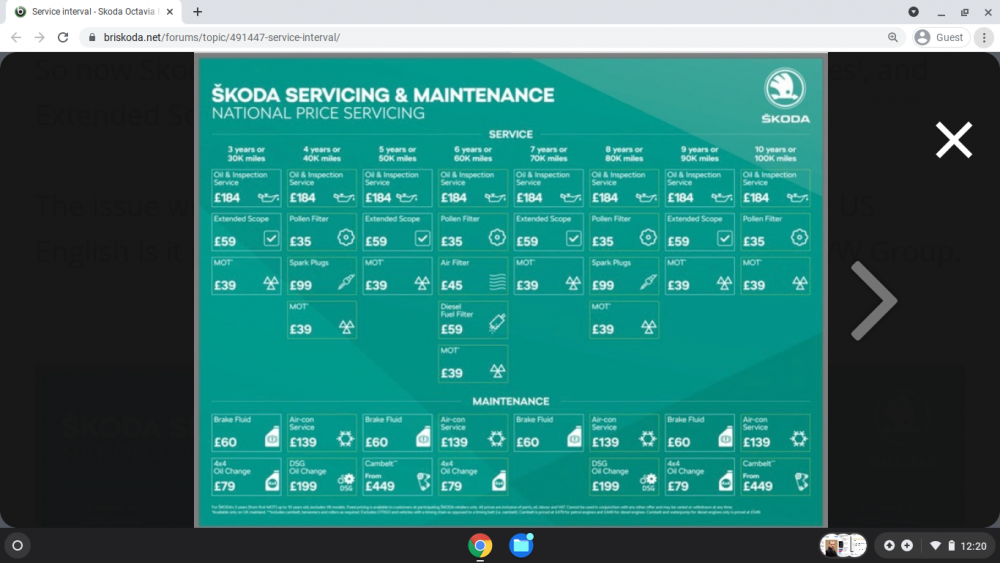Click the '6 years or 60K miles' column header
The image size is (1000, 563).
pos(473,154)
